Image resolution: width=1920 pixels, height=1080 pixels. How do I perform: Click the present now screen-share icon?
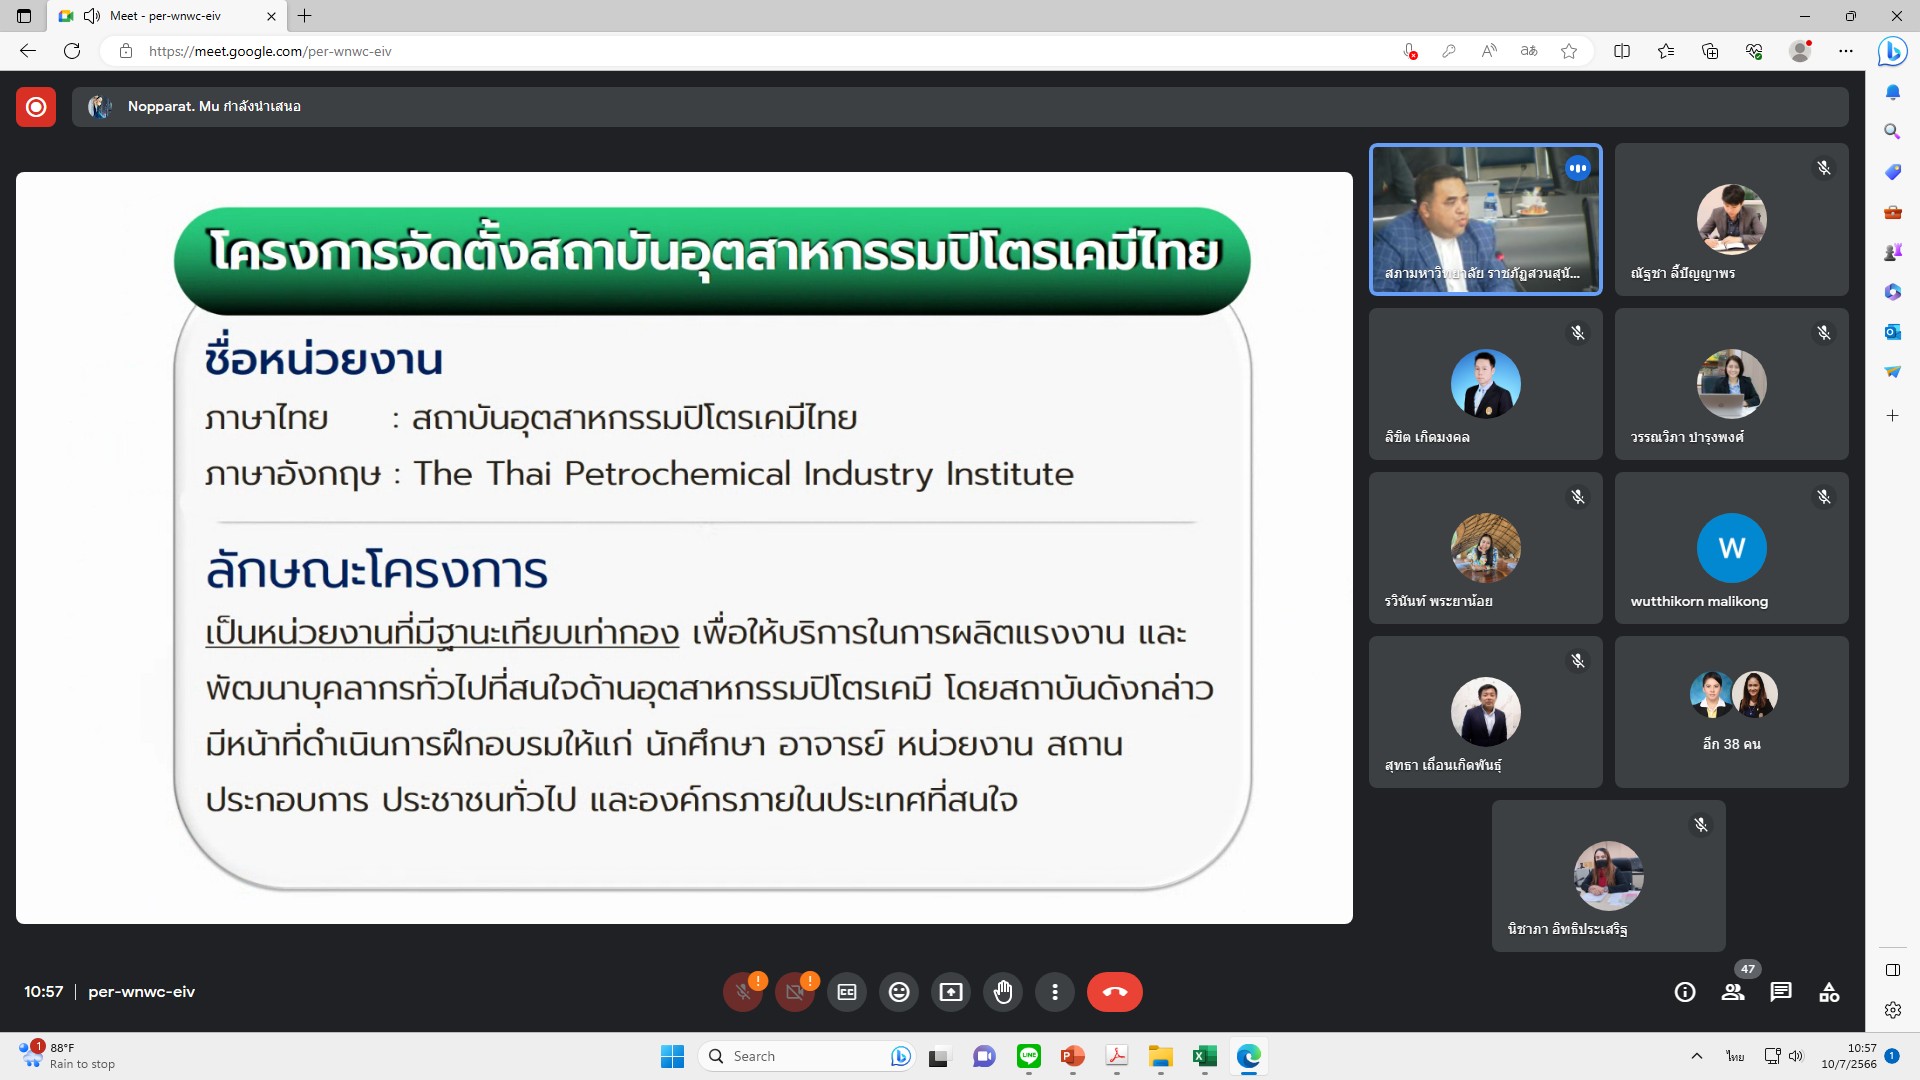(951, 992)
